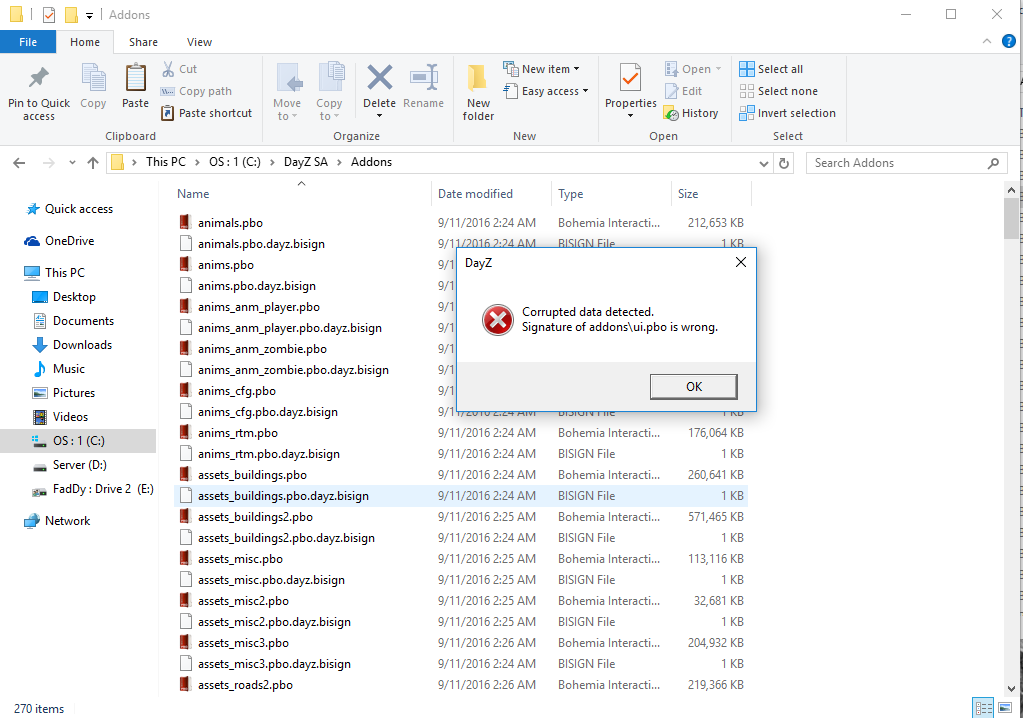Close the DayZ error dialog
The image size is (1023, 718).
(x=741, y=262)
